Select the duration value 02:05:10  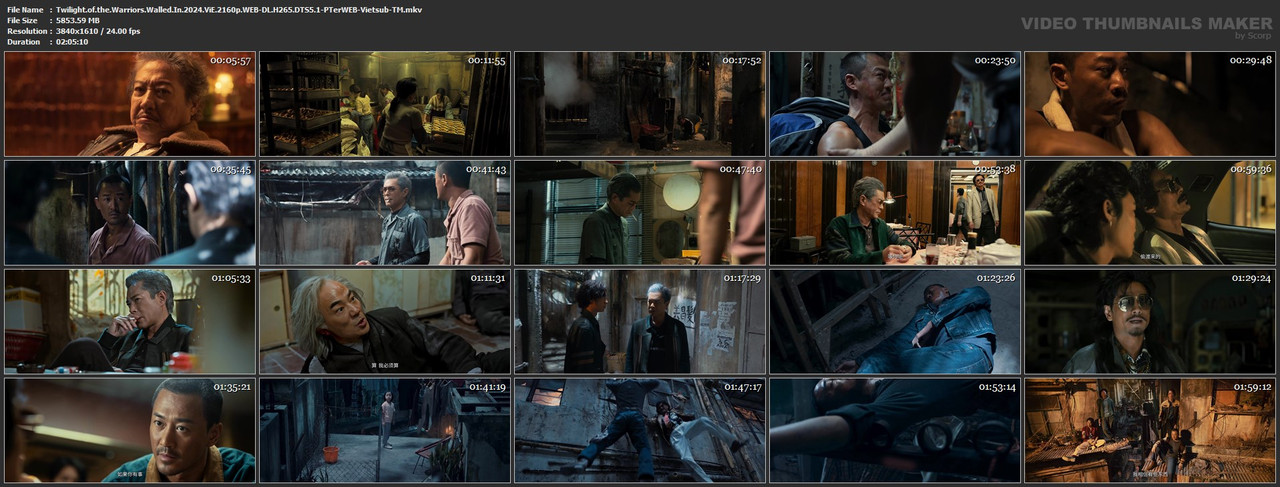tap(76, 42)
